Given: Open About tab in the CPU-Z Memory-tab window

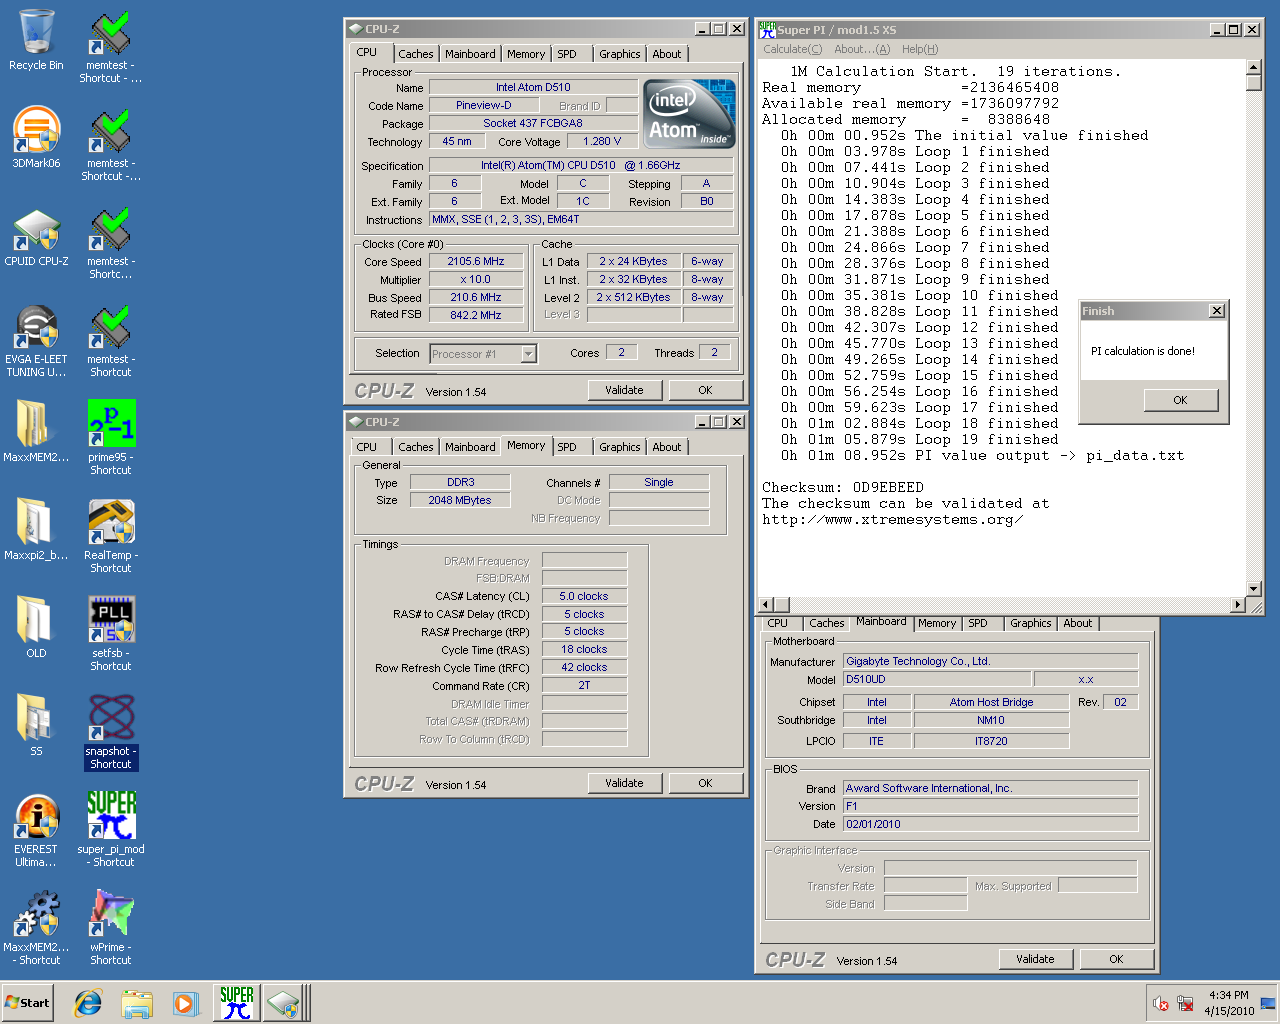Looking at the screenshot, I should [x=667, y=447].
